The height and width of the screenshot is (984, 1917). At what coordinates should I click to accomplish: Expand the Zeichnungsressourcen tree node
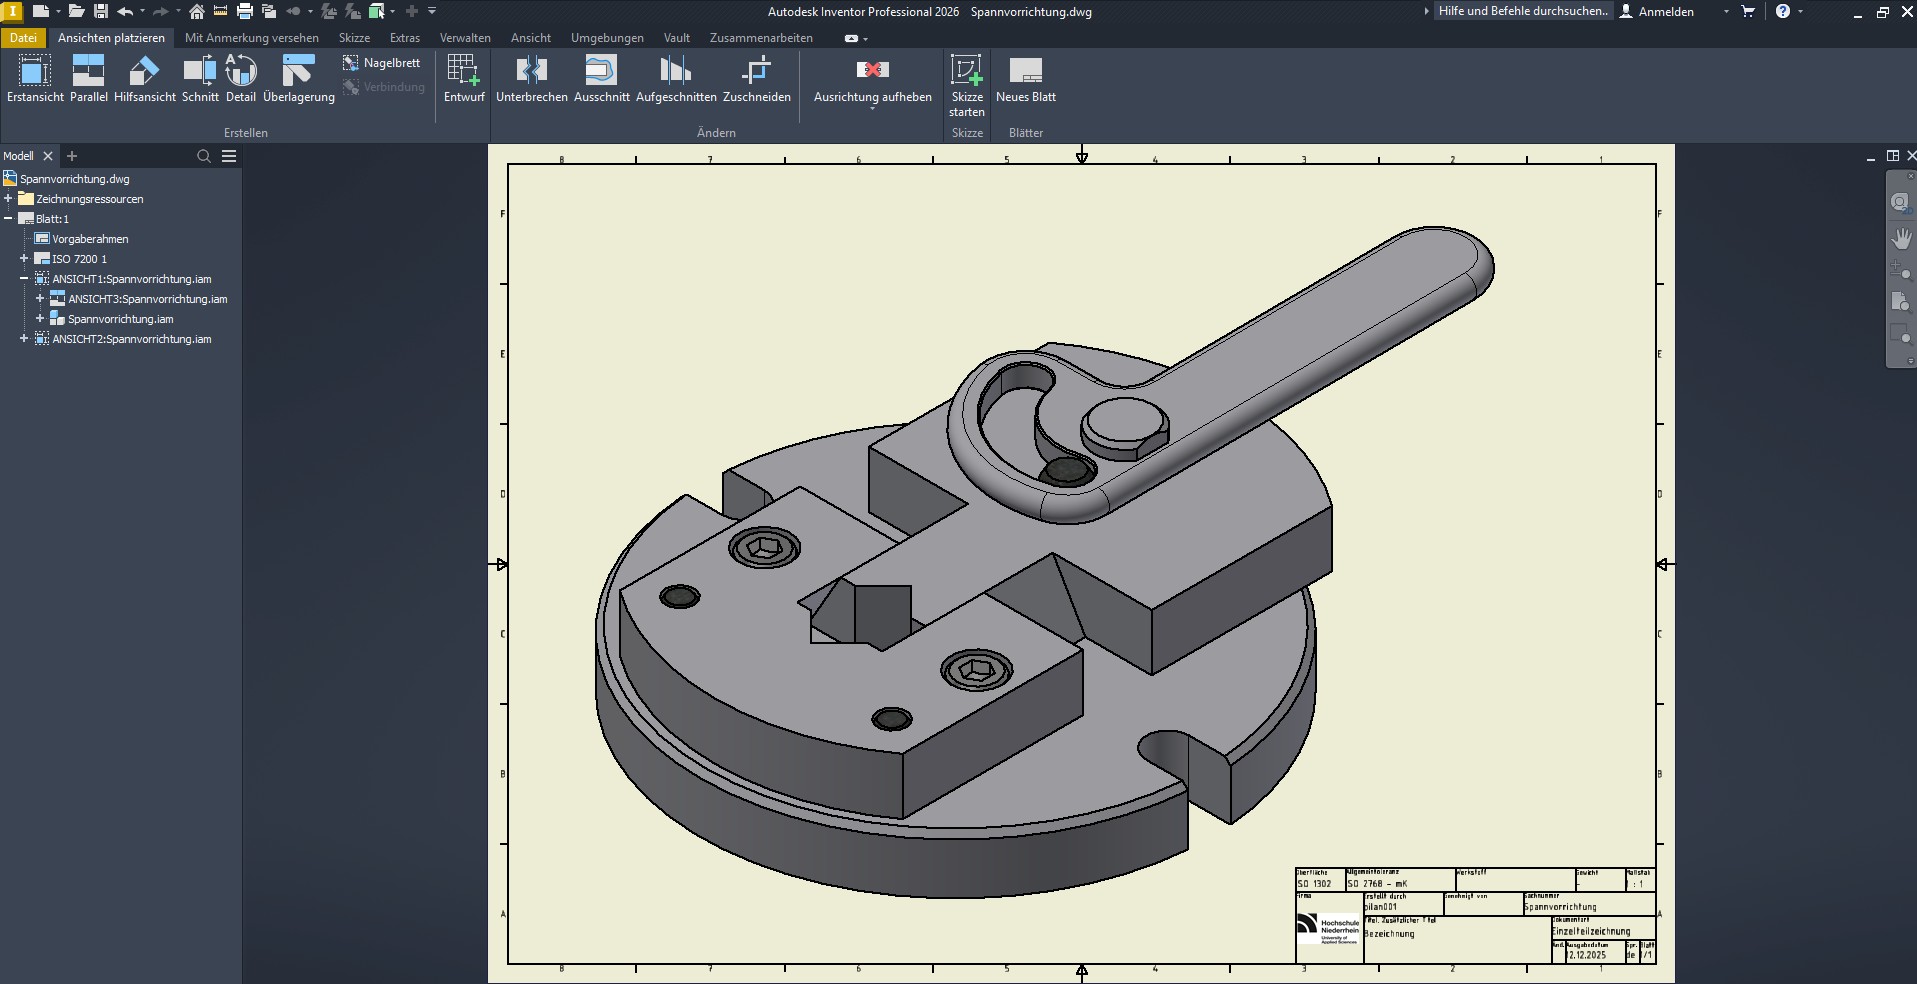click(x=8, y=199)
